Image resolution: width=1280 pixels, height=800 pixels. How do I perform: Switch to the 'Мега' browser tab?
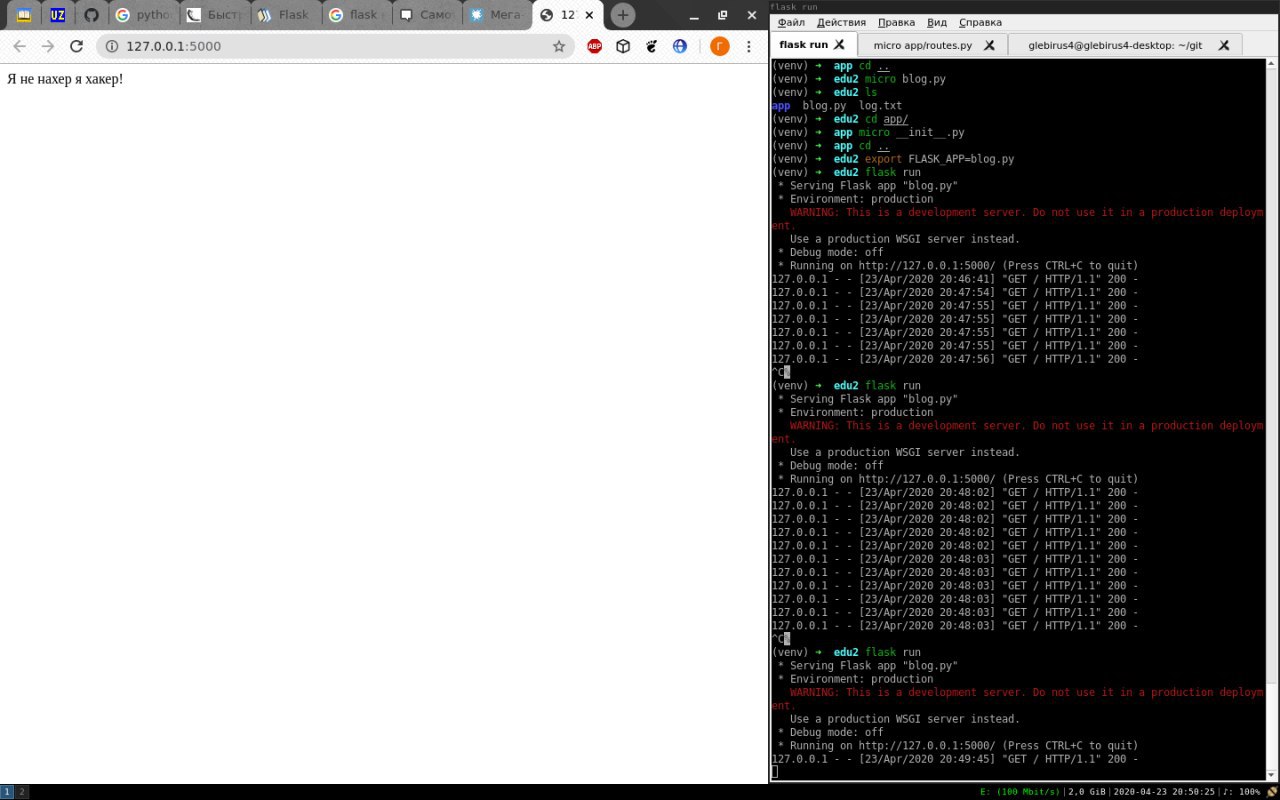(496, 16)
